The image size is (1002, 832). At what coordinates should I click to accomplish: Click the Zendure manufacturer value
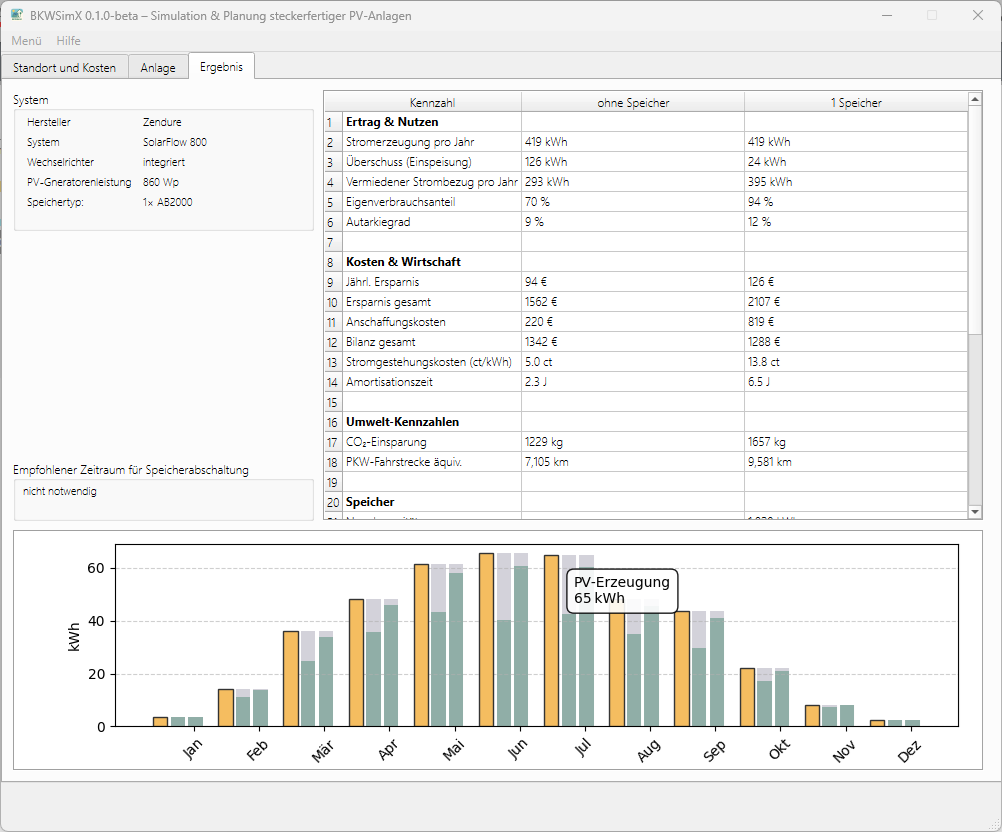pos(162,122)
